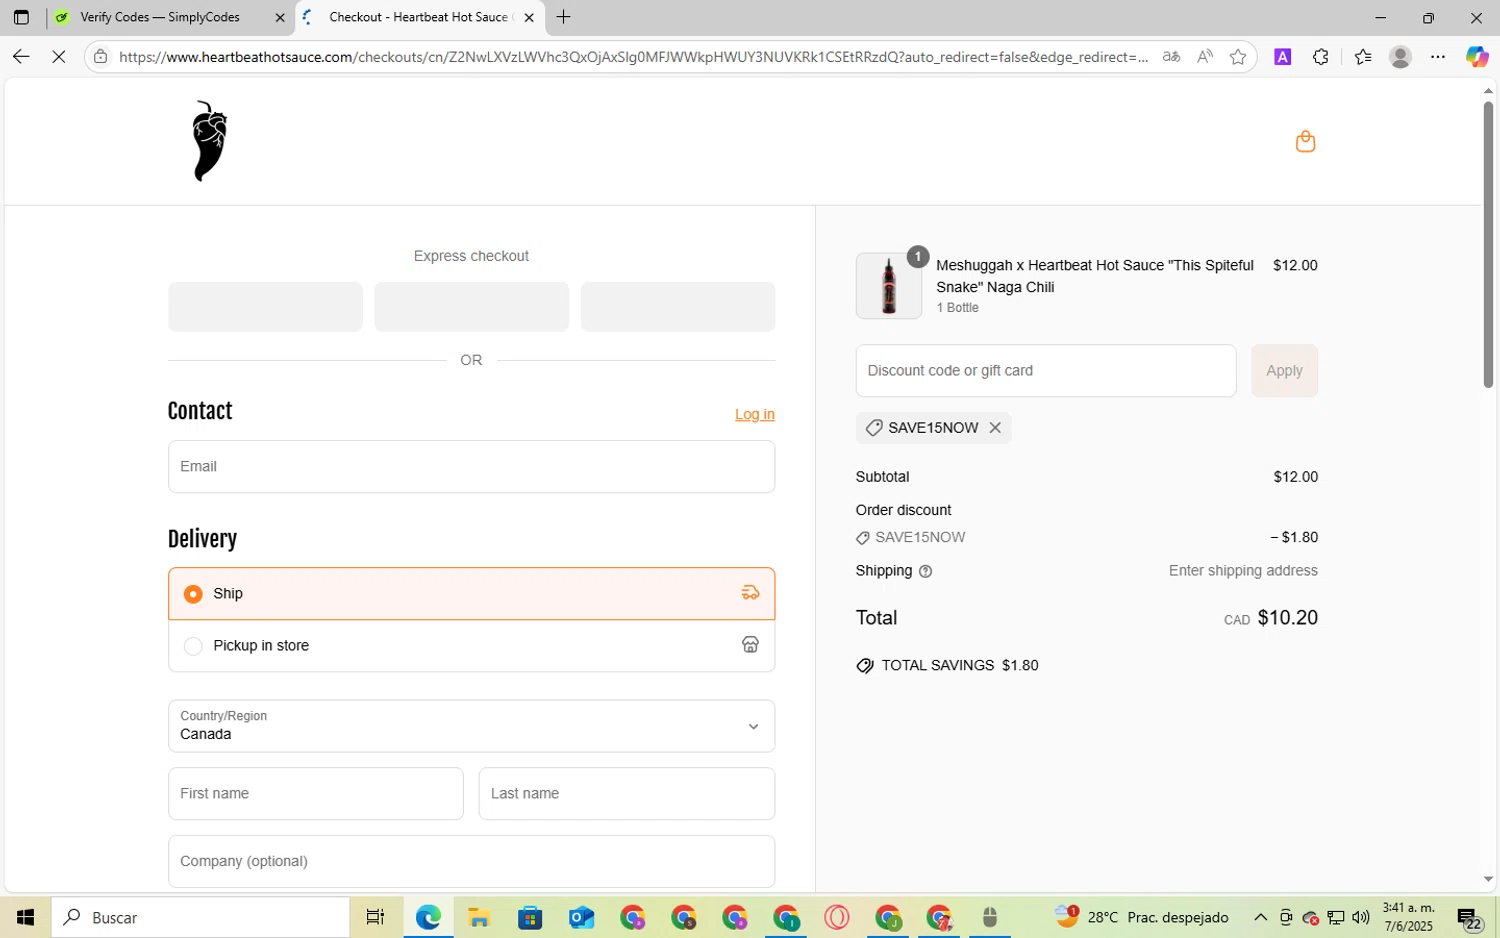Remove the SAVE15NOW discount code tag
This screenshot has width=1500, height=938.
[x=995, y=428]
